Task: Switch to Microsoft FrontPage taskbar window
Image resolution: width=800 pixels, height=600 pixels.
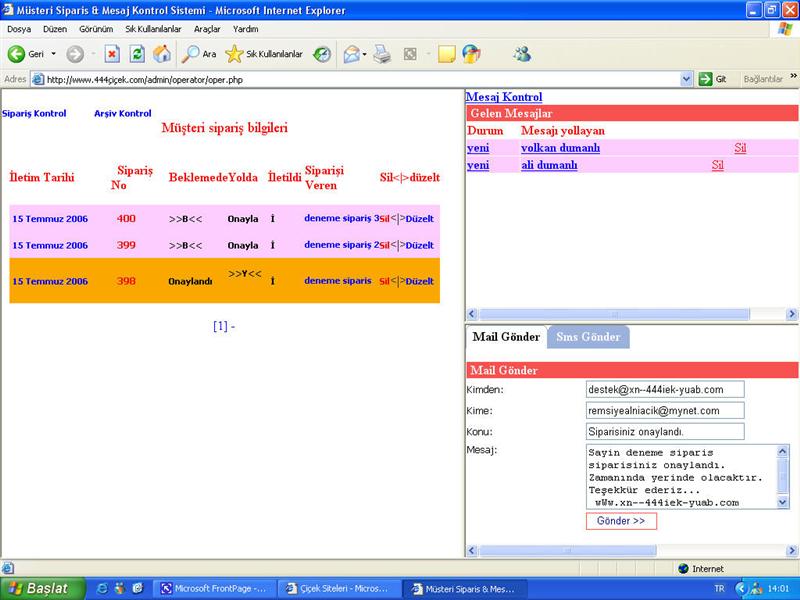Action: tap(215, 589)
